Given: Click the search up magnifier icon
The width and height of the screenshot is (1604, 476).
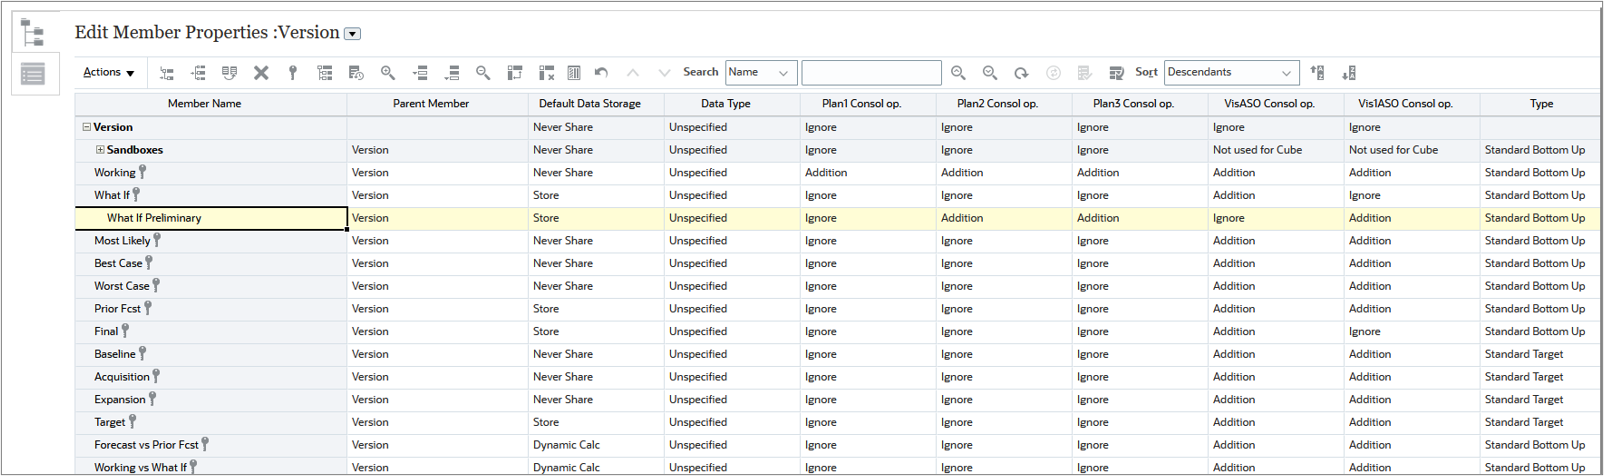Looking at the screenshot, I should [958, 72].
